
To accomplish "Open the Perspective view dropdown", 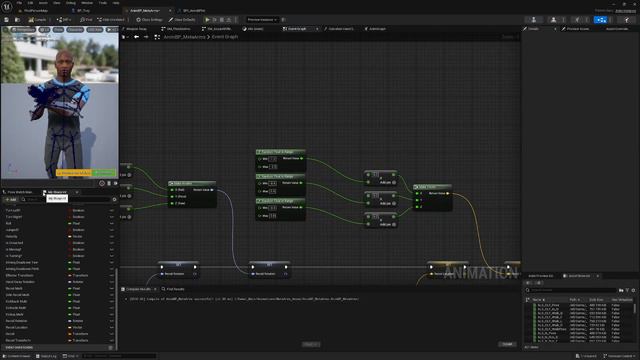I will click(x=24, y=30).
